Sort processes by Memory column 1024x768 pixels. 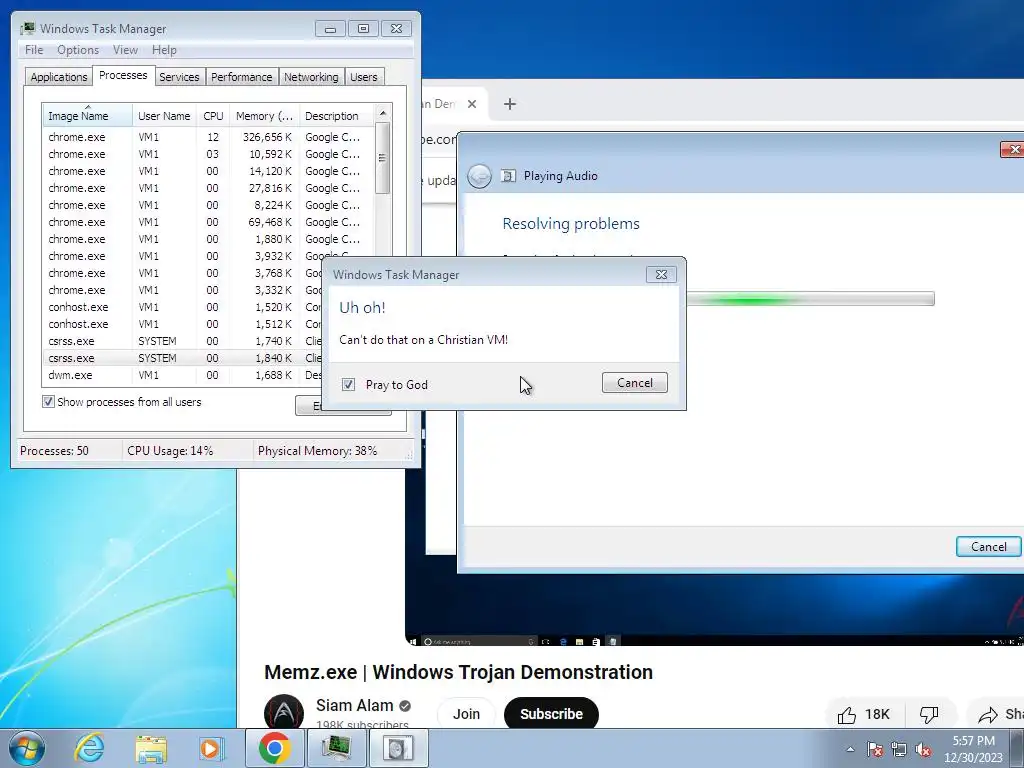click(x=264, y=116)
